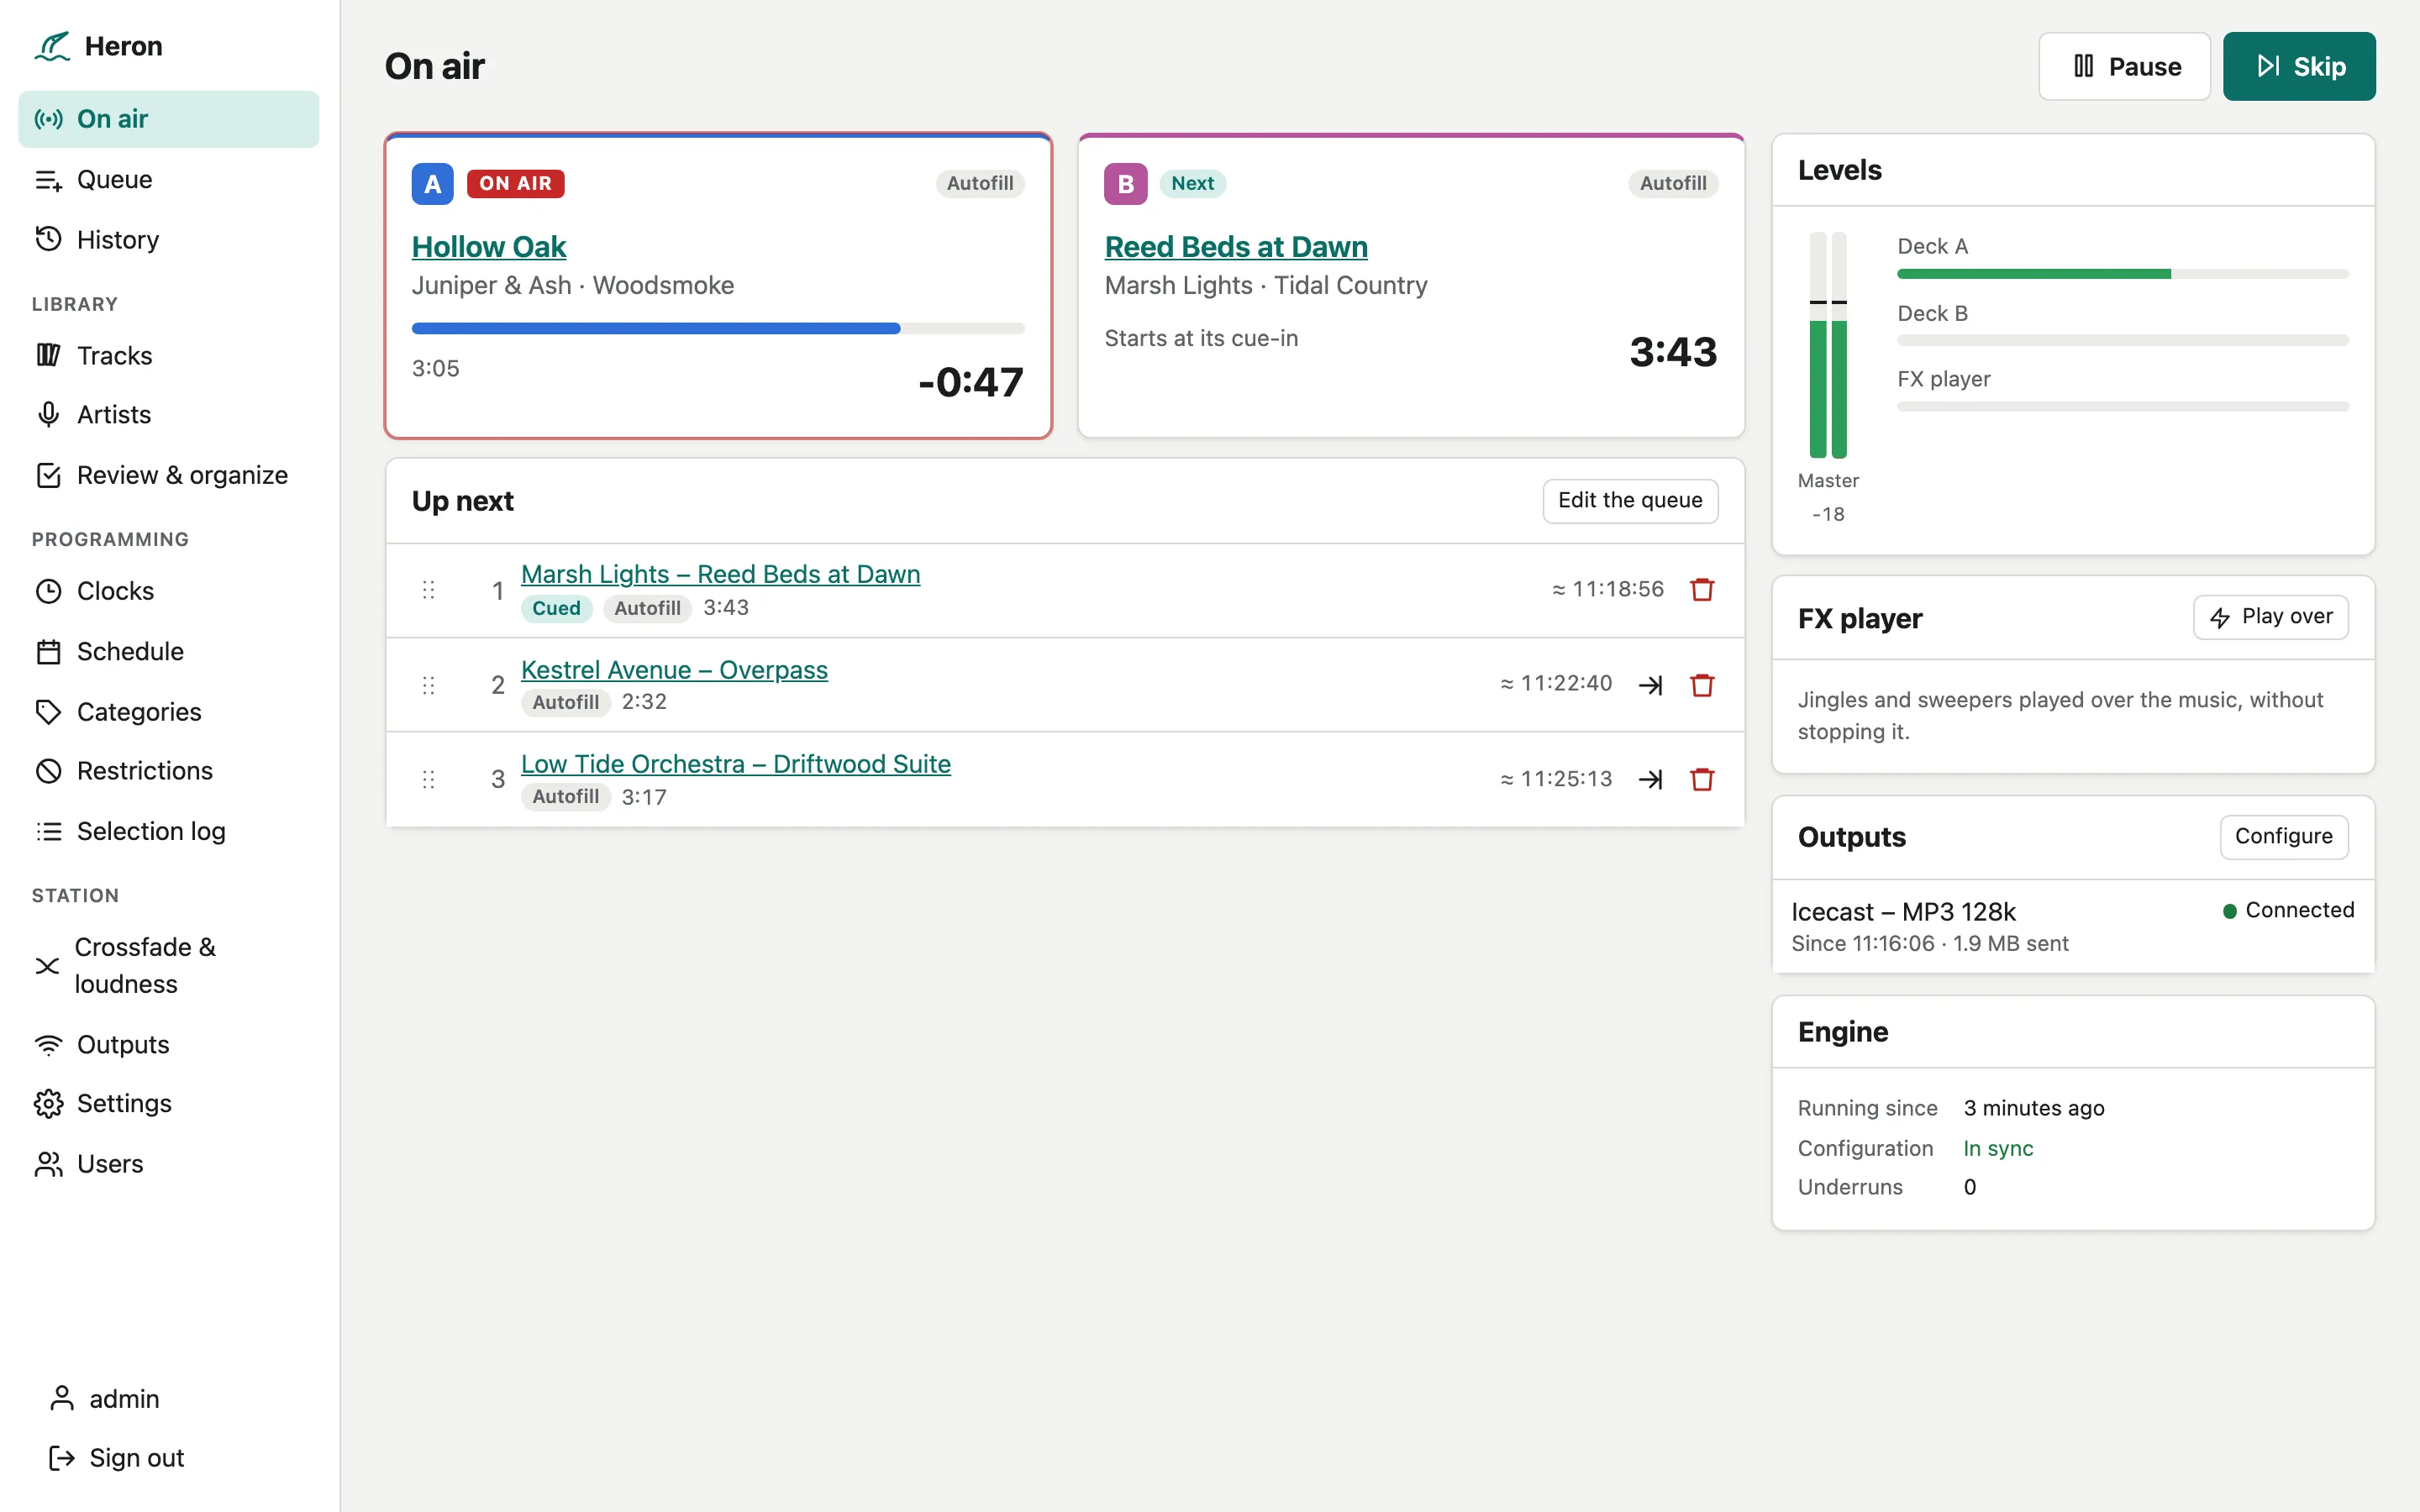Open the Selection log
The width and height of the screenshot is (2420, 1512).
(168, 831)
